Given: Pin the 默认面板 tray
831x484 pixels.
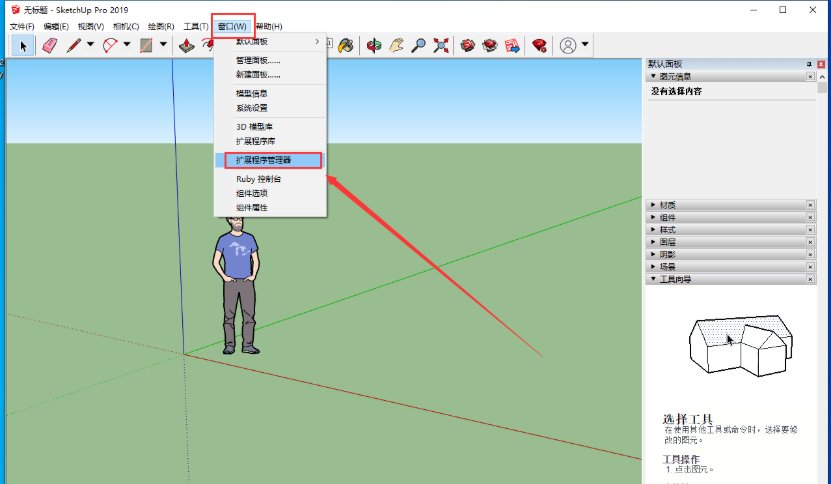Looking at the screenshot, I should pos(809,64).
